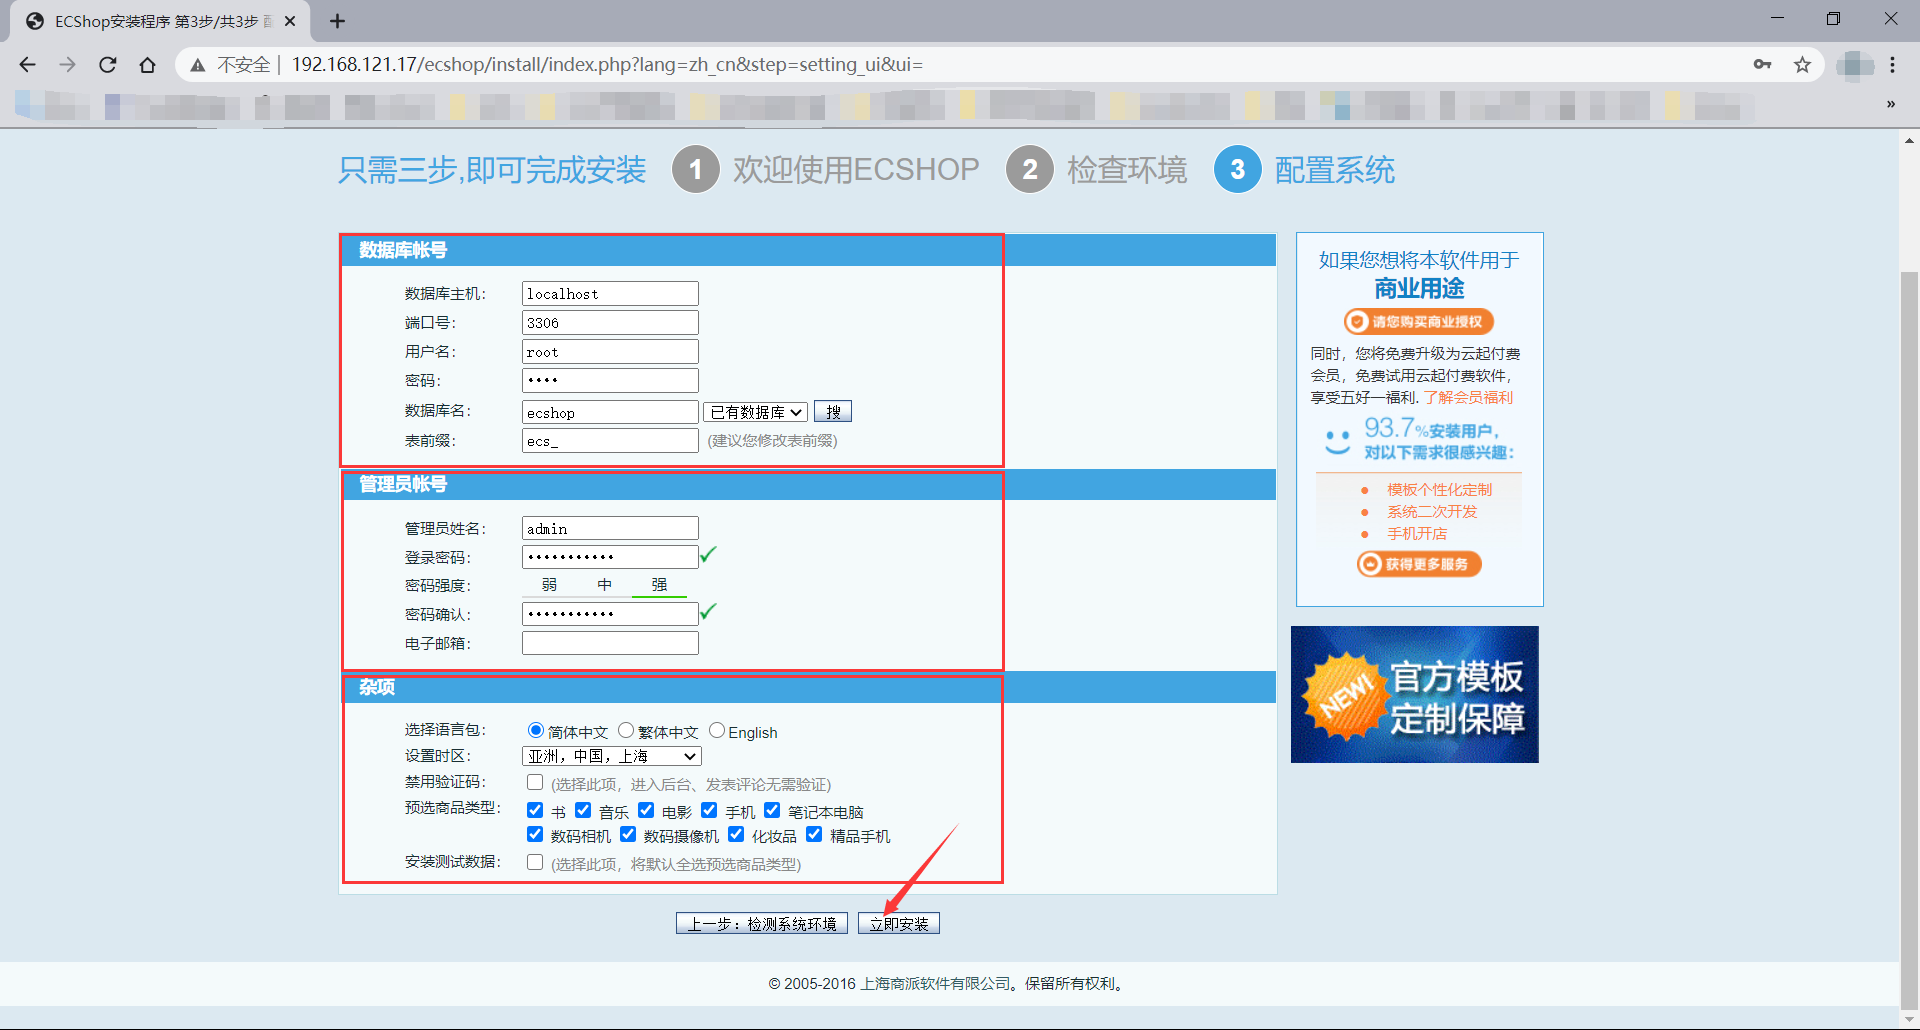Close the ECShop installer tab
This screenshot has width=1920, height=1030.
[290, 21]
